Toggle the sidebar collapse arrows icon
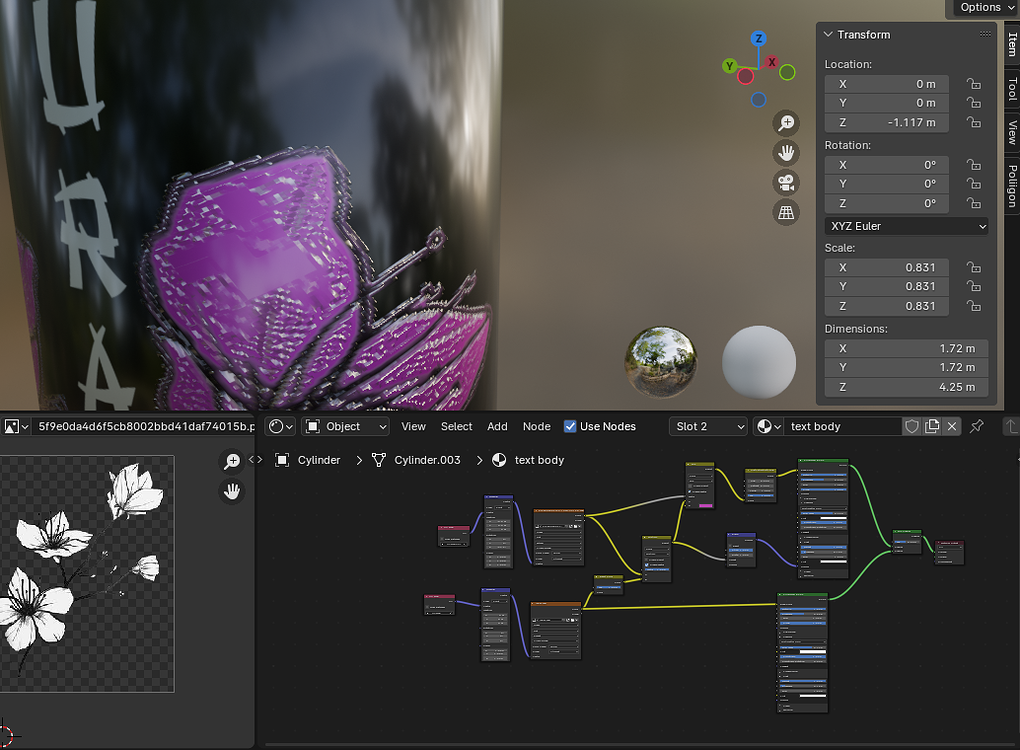Image resolution: width=1020 pixels, height=750 pixels. 256,459
